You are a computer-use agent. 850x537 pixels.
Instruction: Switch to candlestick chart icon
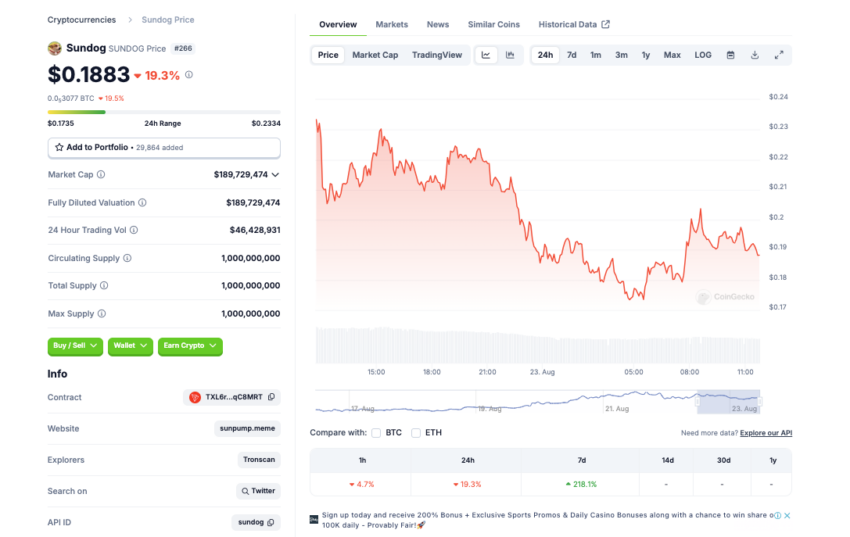pyautogui.click(x=510, y=55)
